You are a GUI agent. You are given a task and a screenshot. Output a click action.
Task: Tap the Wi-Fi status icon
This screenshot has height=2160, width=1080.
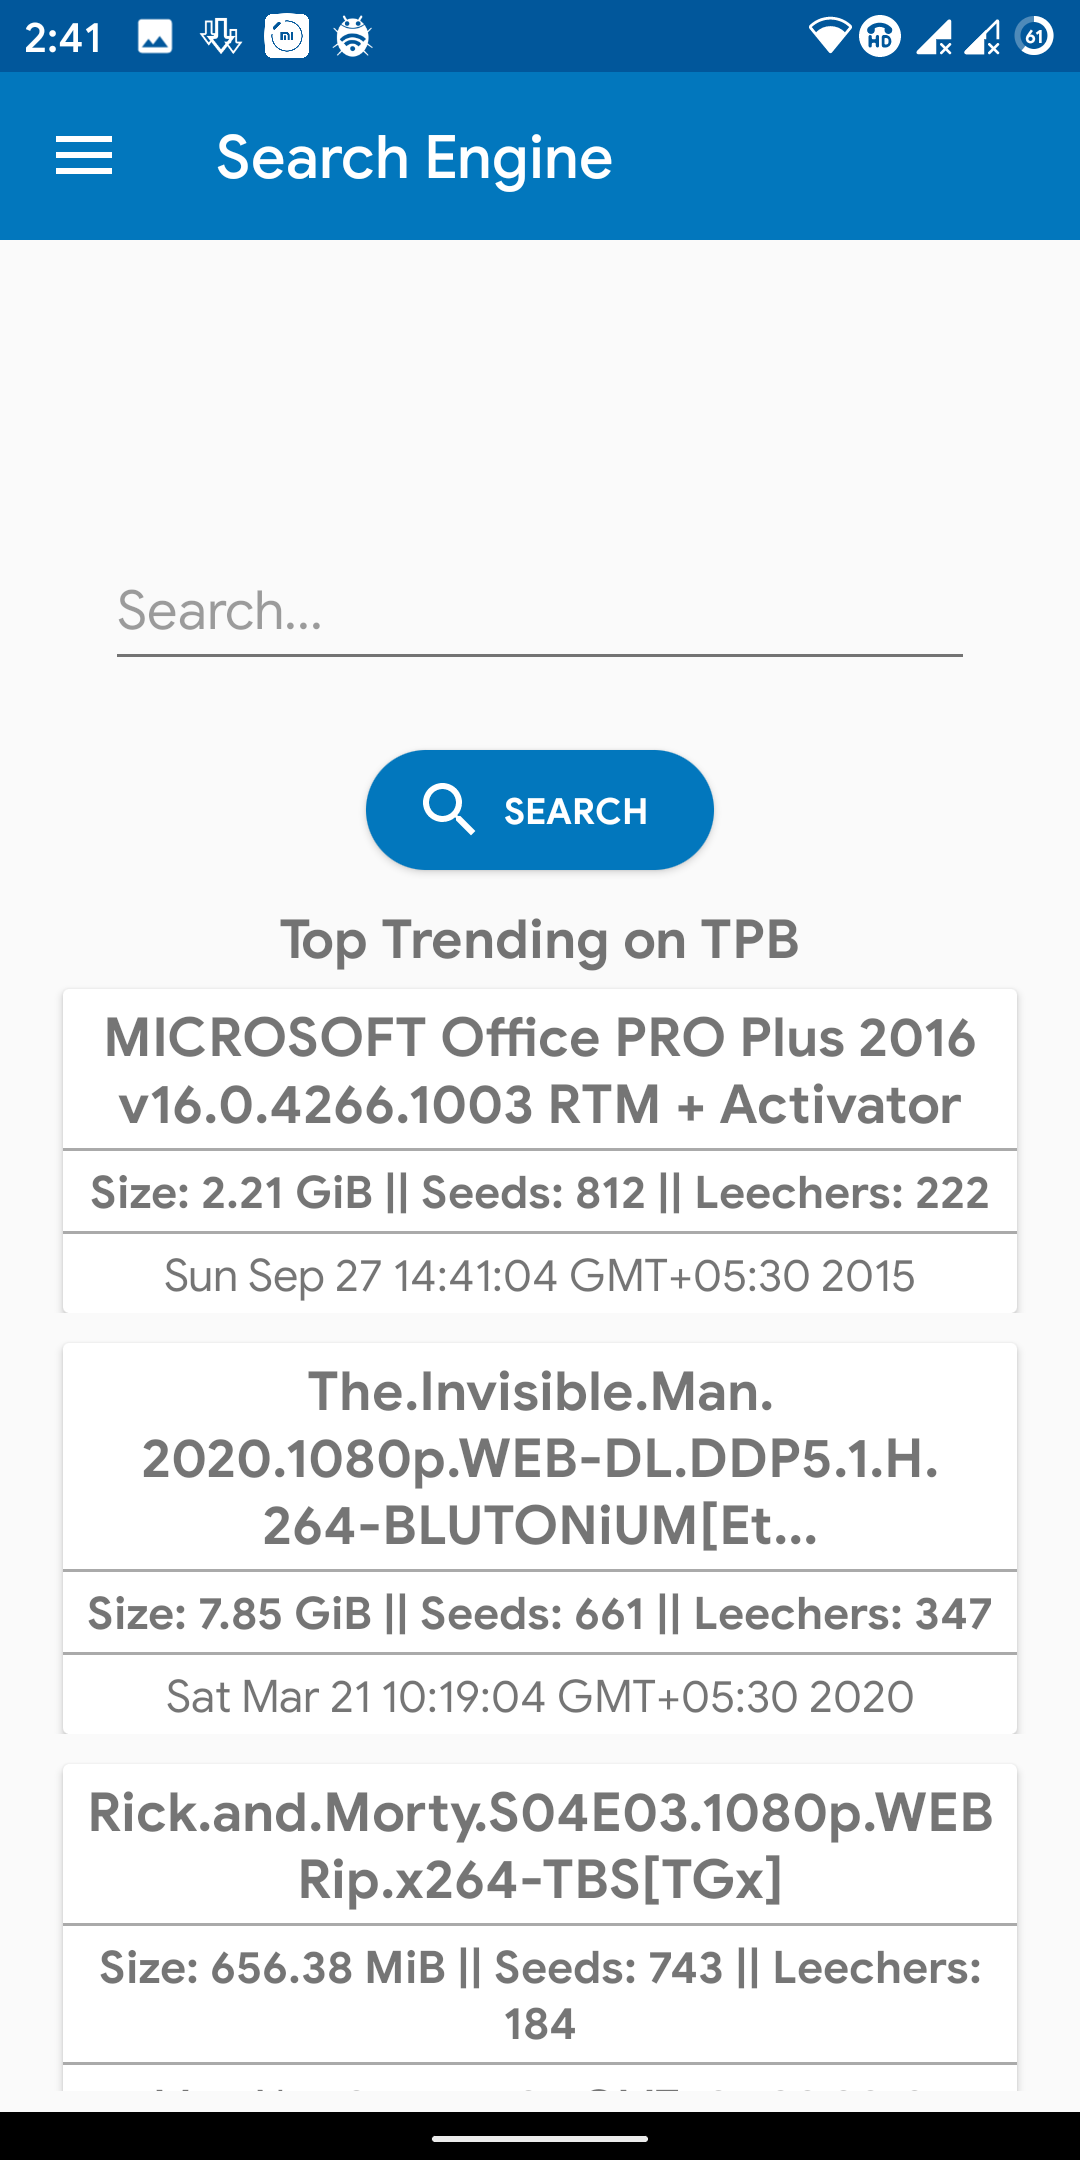[829, 37]
